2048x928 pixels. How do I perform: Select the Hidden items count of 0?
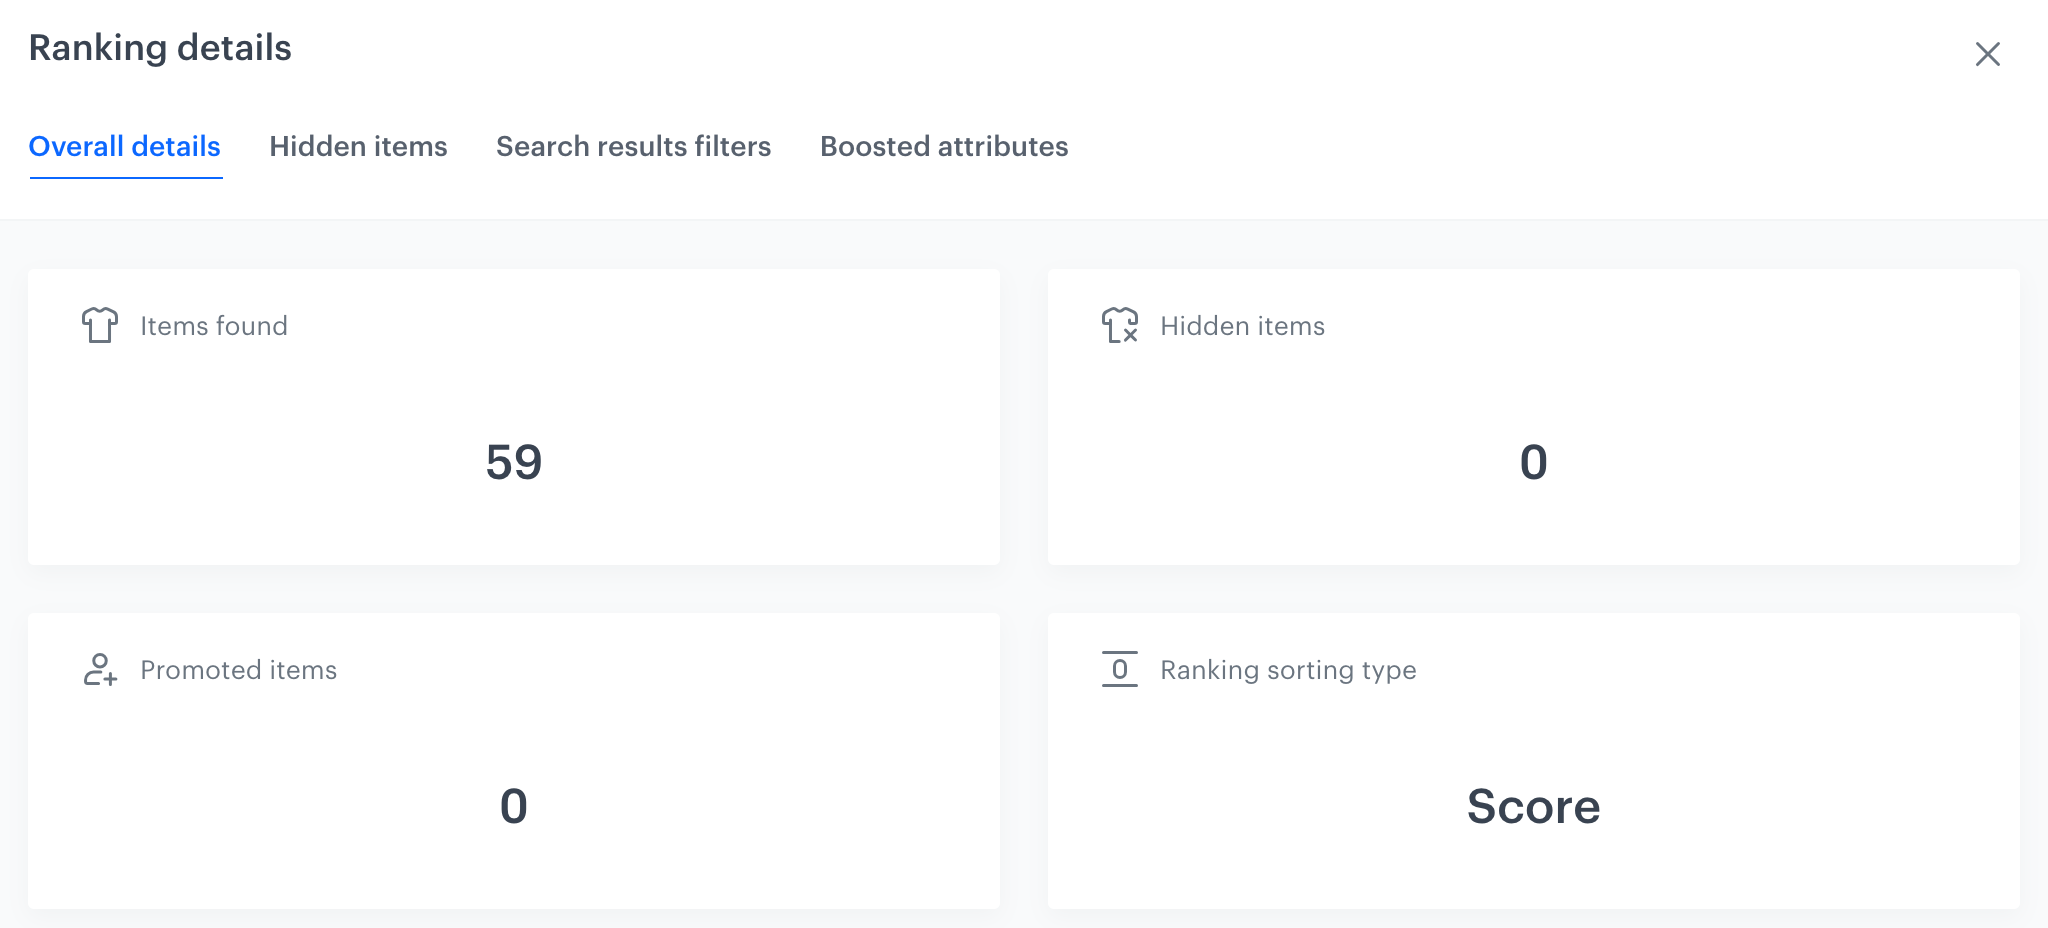(1533, 462)
